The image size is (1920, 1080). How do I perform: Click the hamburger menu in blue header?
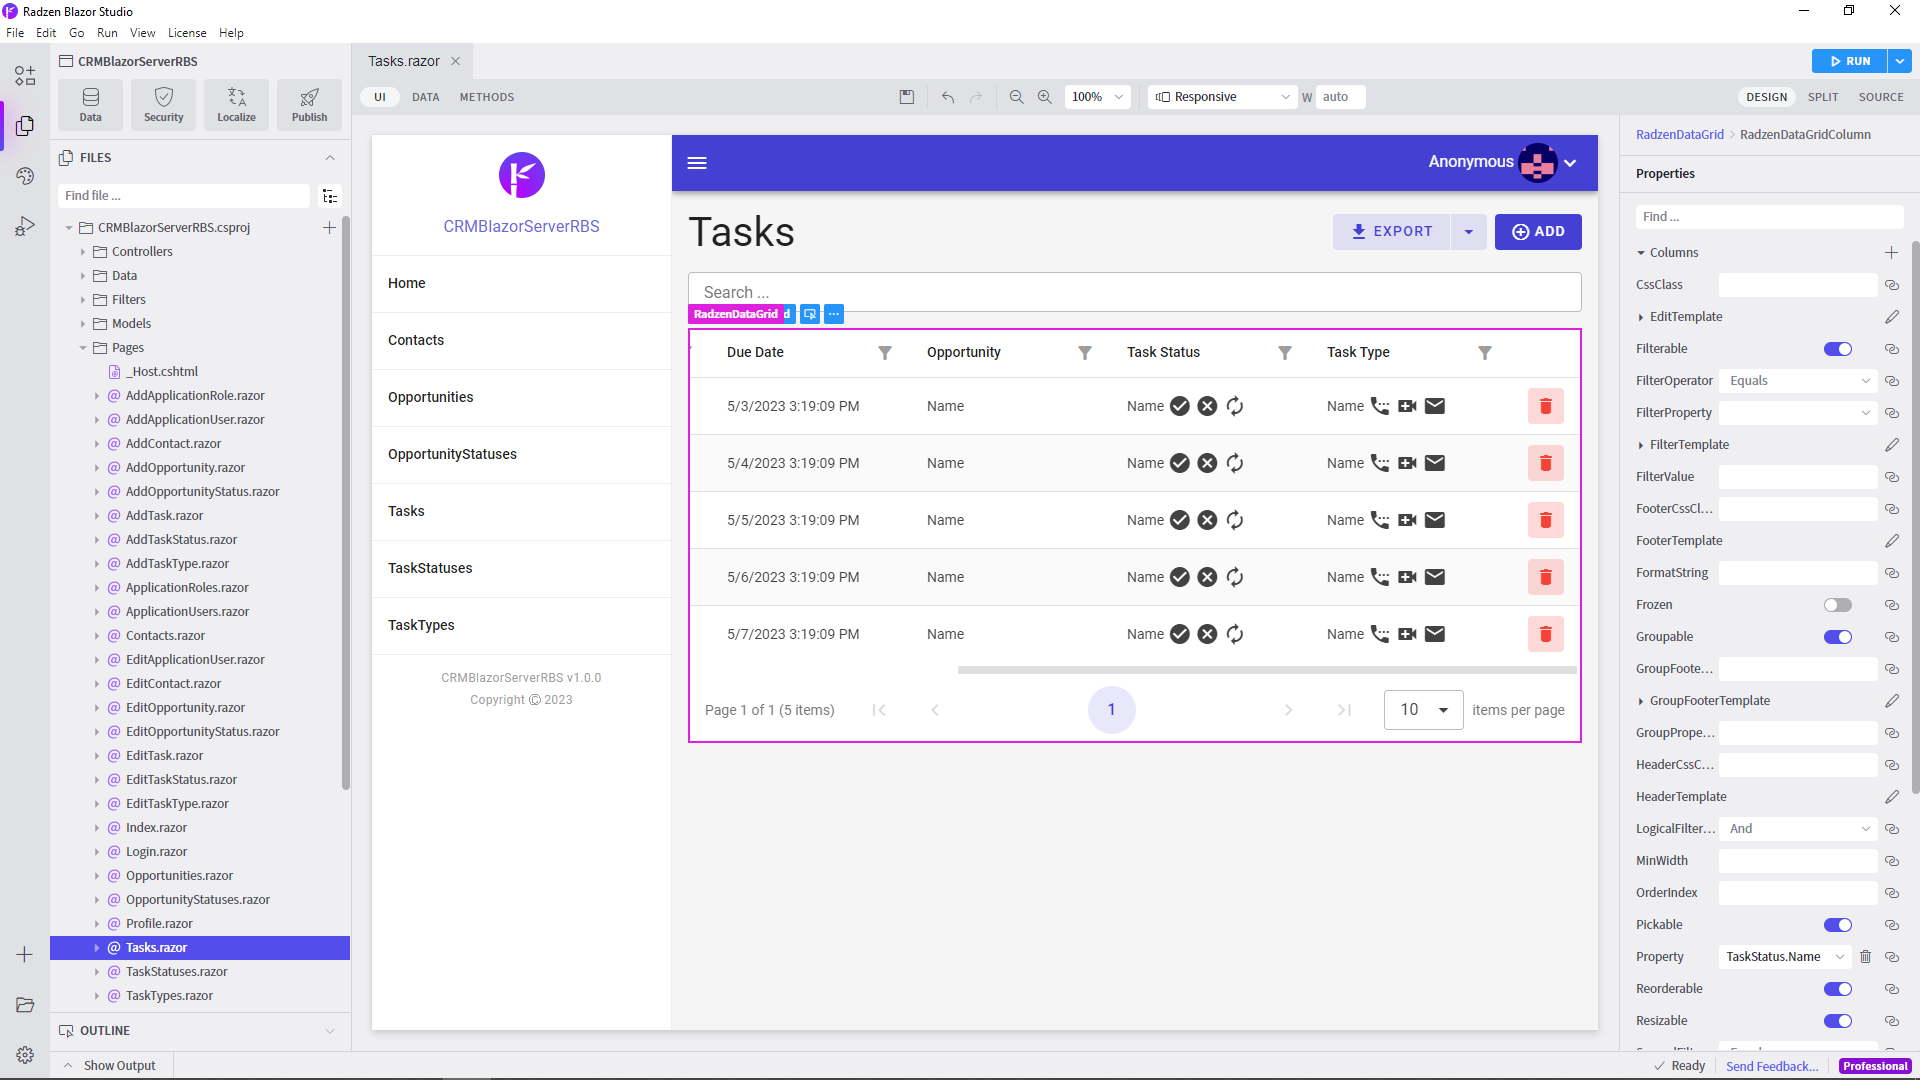(x=697, y=163)
